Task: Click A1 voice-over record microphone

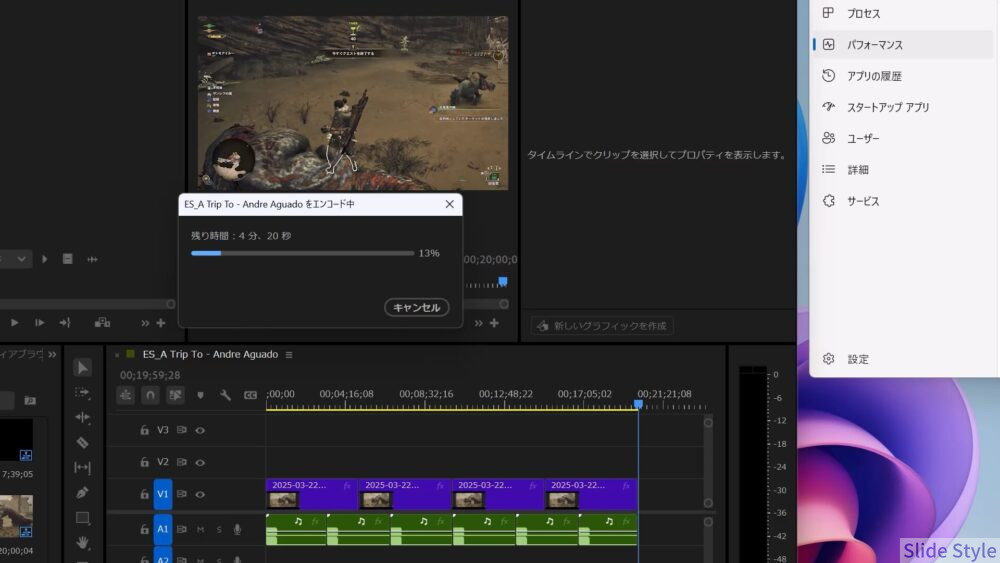Action: 237,529
